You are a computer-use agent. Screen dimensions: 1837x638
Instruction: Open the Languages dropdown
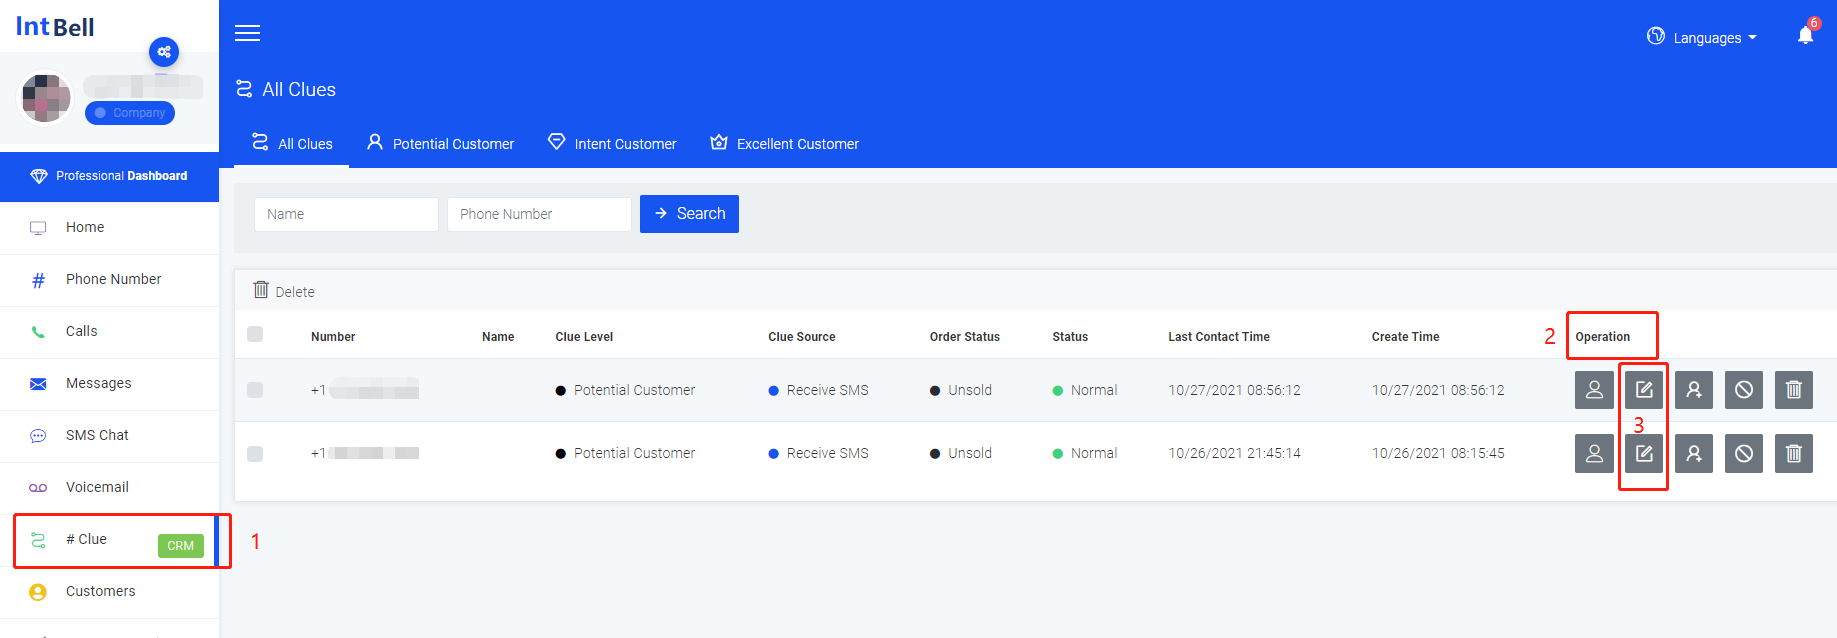click(1702, 37)
